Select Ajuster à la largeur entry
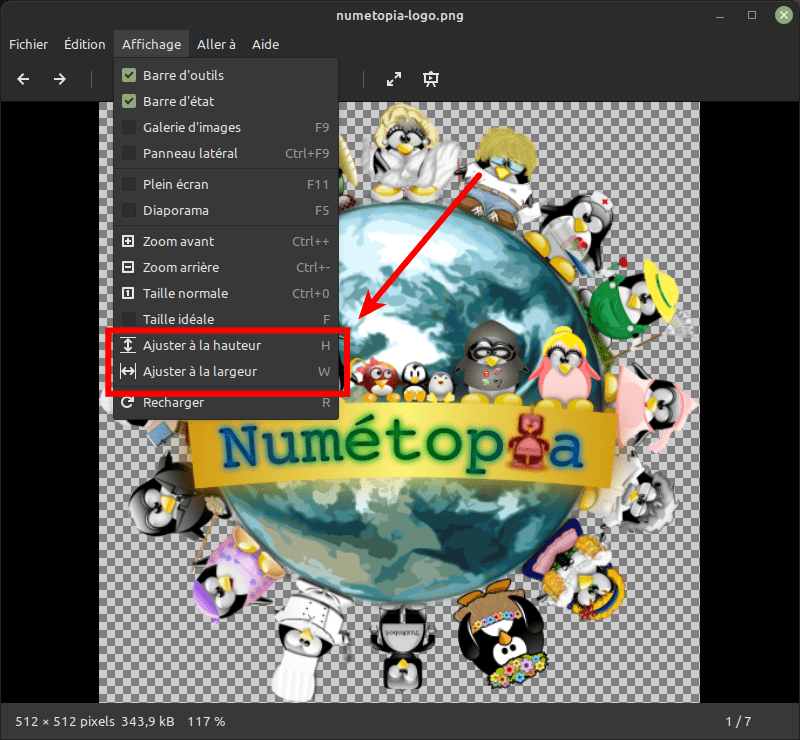The height and width of the screenshot is (740, 800). point(226,372)
